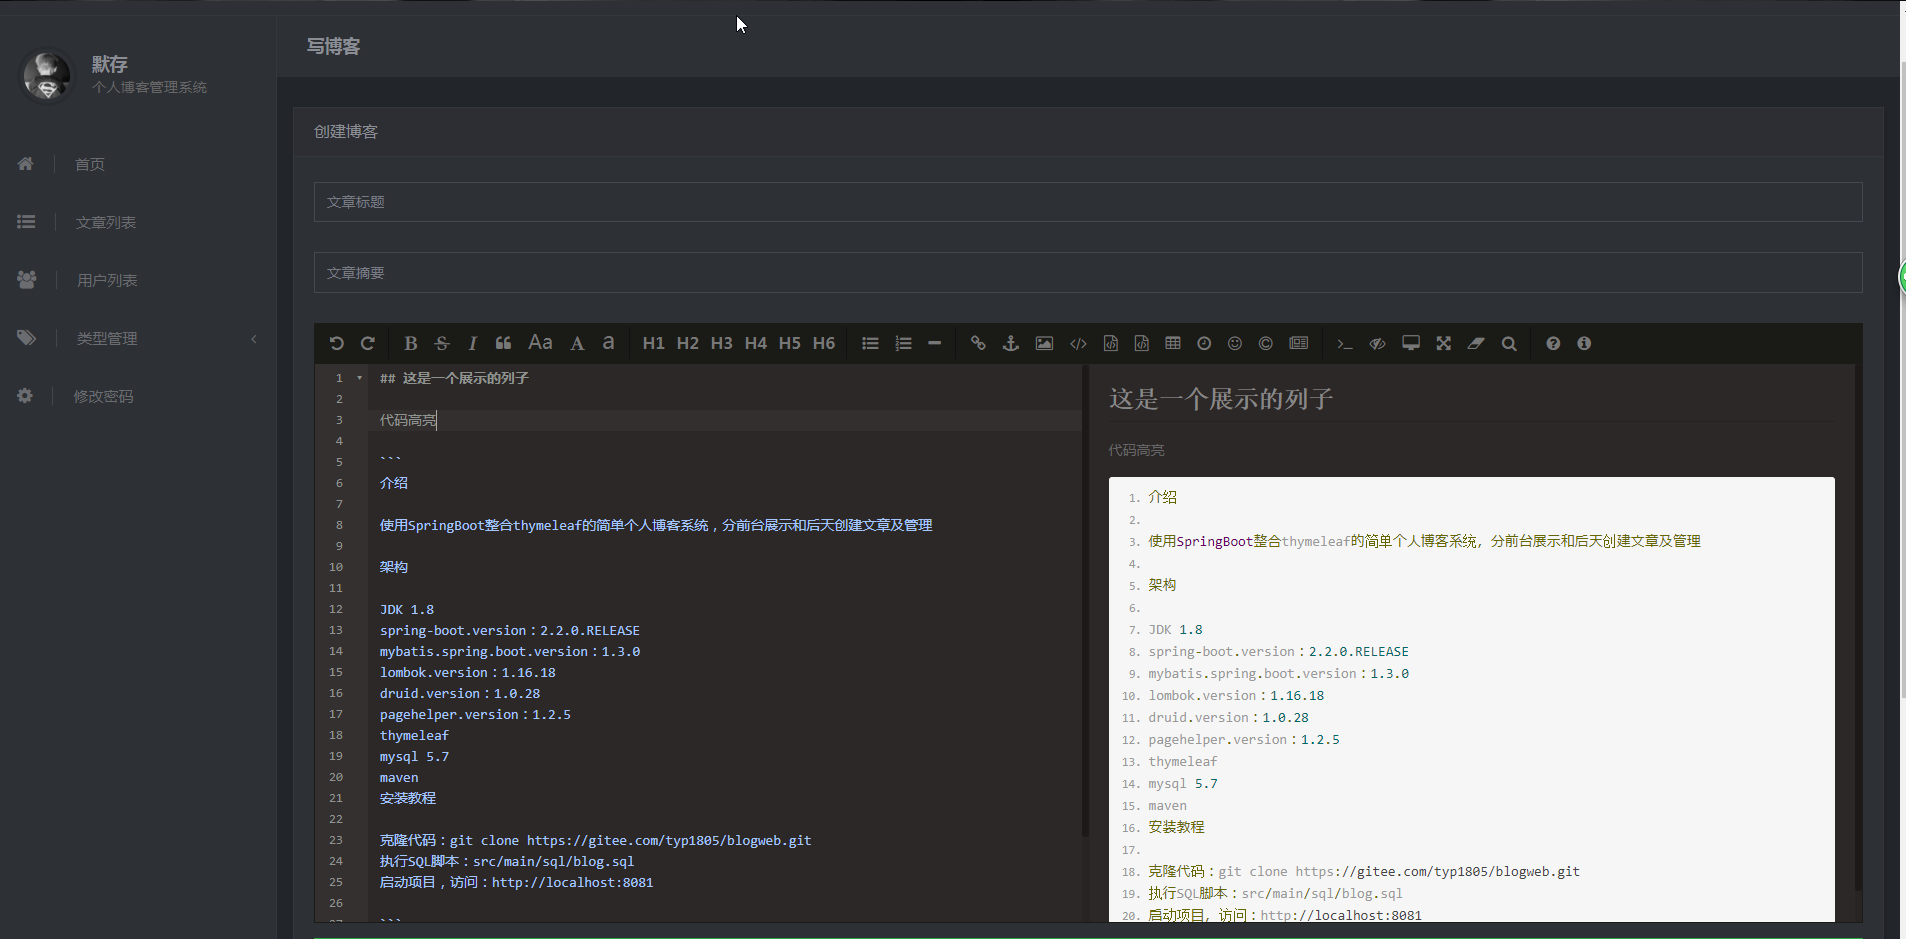Click editor line 'thymeleaf'
The height and width of the screenshot is (939, 1906).
tap(414, 735)
